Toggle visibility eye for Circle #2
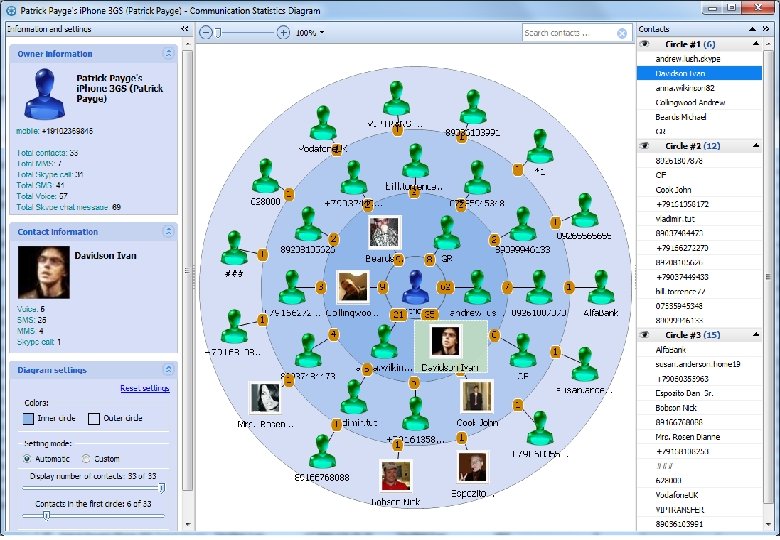 click(644, 146)
